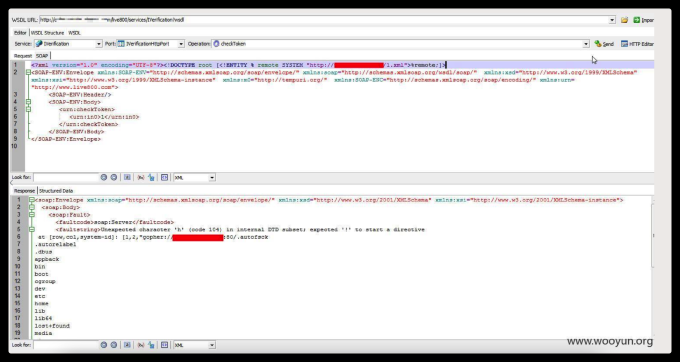Switch to the WSDL Structure tab

point(47,33)
